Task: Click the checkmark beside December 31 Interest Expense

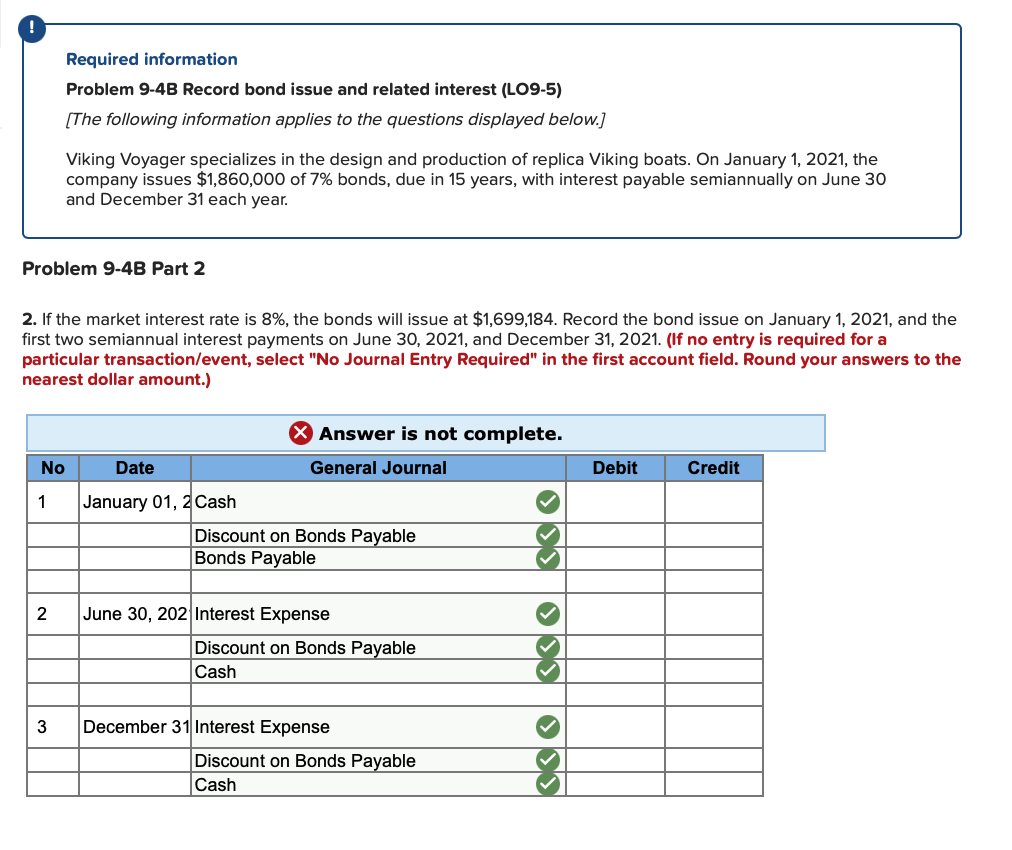Action: (x=547, y=727)
